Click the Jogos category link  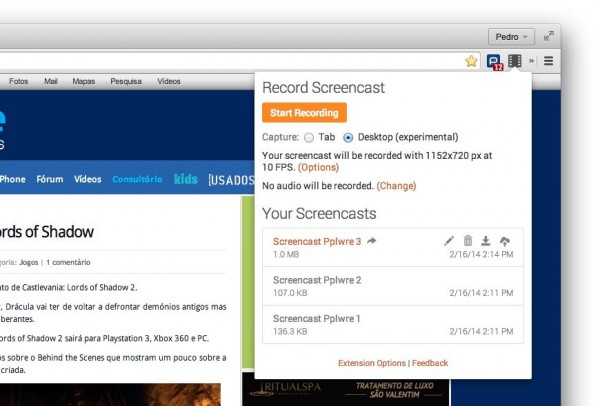[x=29, y=262]
